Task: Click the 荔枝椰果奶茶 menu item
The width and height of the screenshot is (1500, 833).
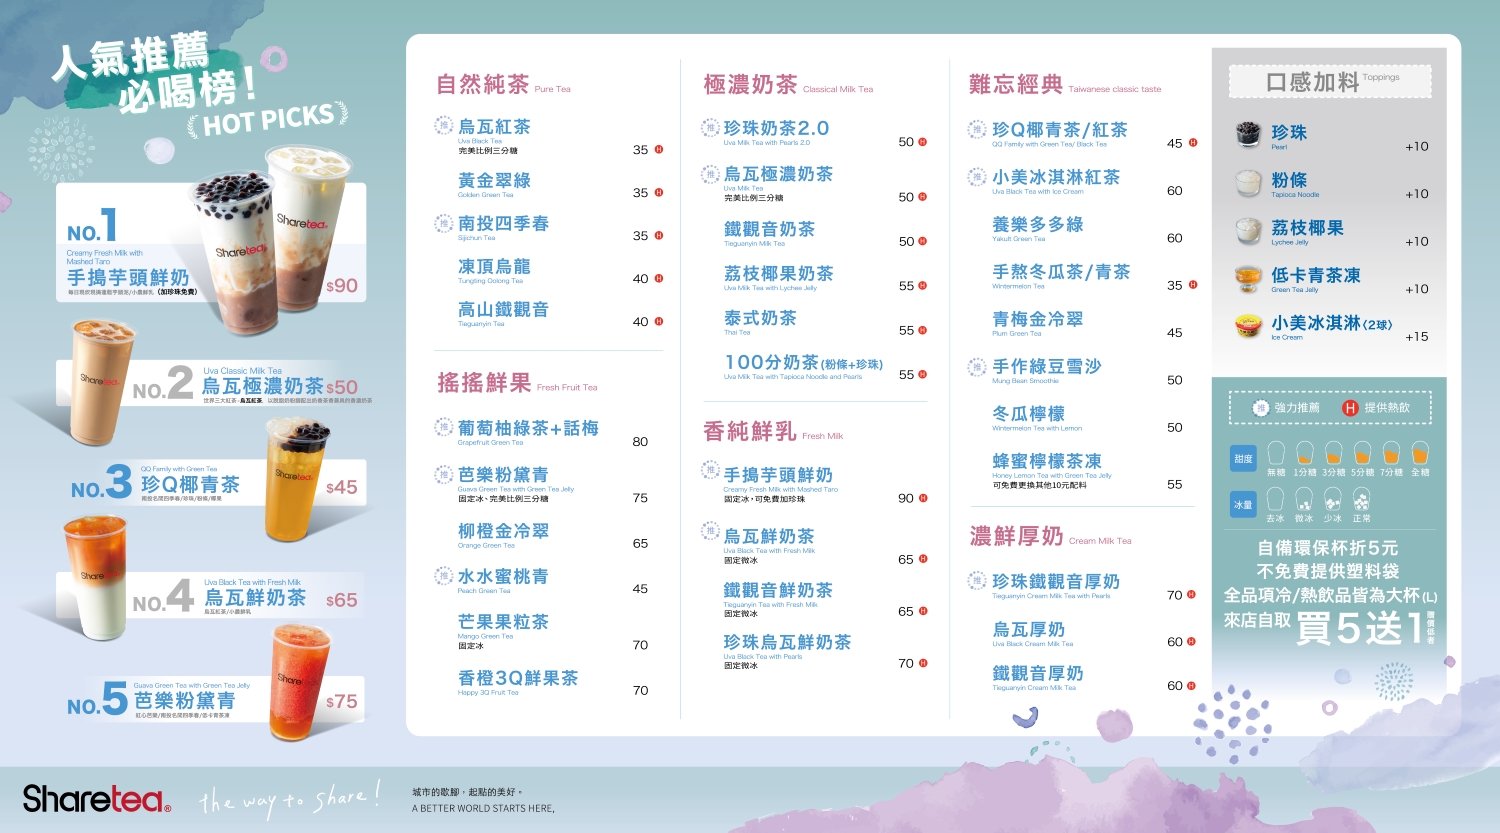Action: coord(778,278)
